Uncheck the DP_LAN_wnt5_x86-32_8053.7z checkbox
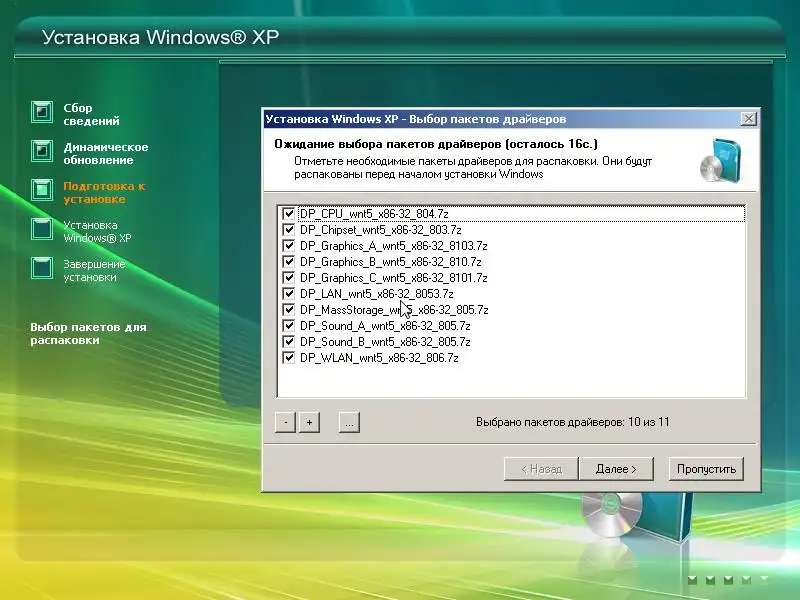Screen dimensions: 800x600 click(x=288, y=293)
